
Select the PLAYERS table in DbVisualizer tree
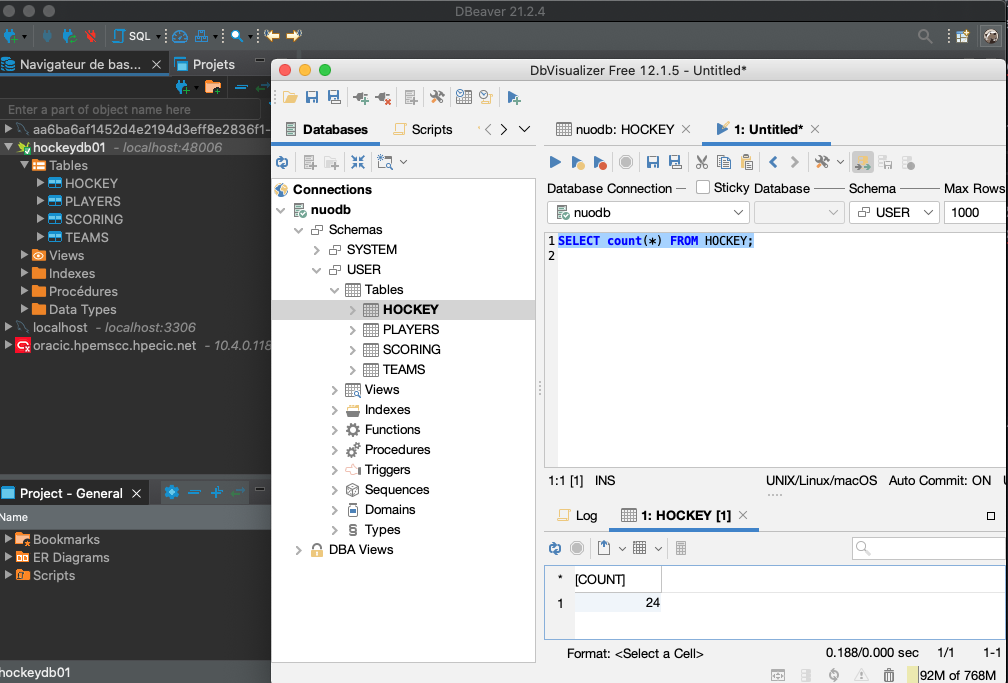[410, 329]
